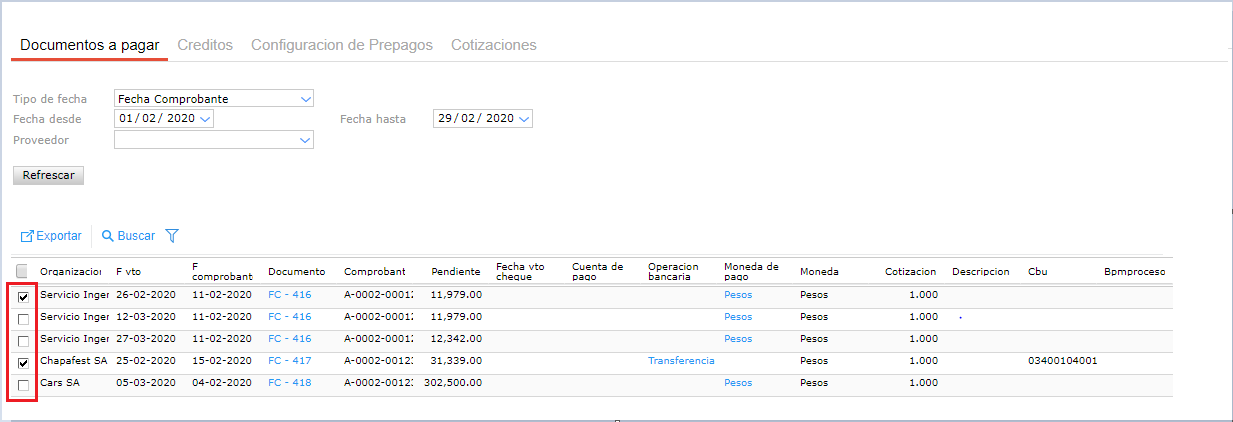Viewport: 1233px width, 422px height.
Task: Click the Pesos payment currency link for Cars SA
Action: 738,383
